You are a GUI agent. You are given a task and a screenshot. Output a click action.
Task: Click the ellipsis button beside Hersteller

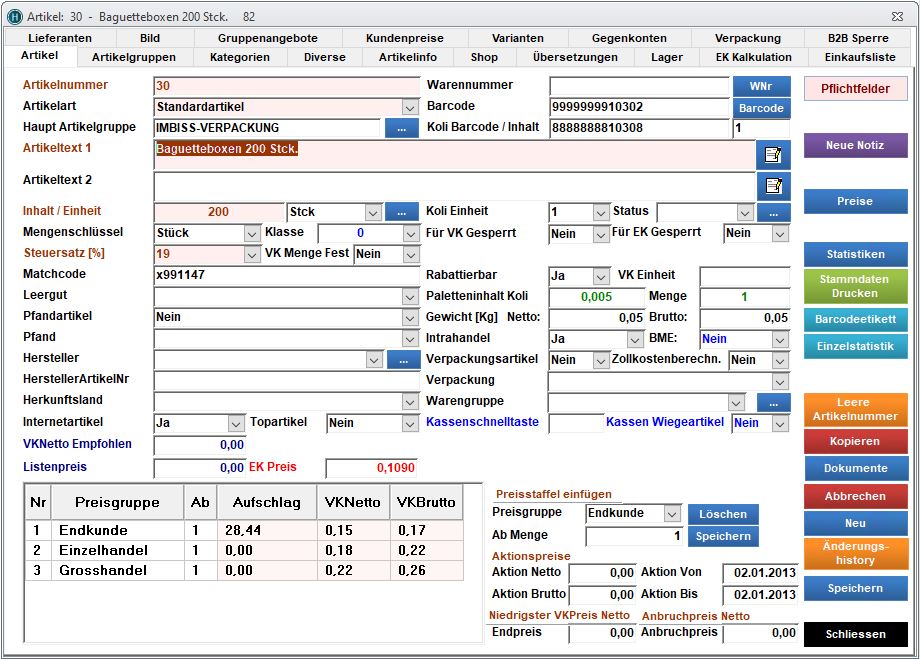pyautogui.click(x=403, y=359)
